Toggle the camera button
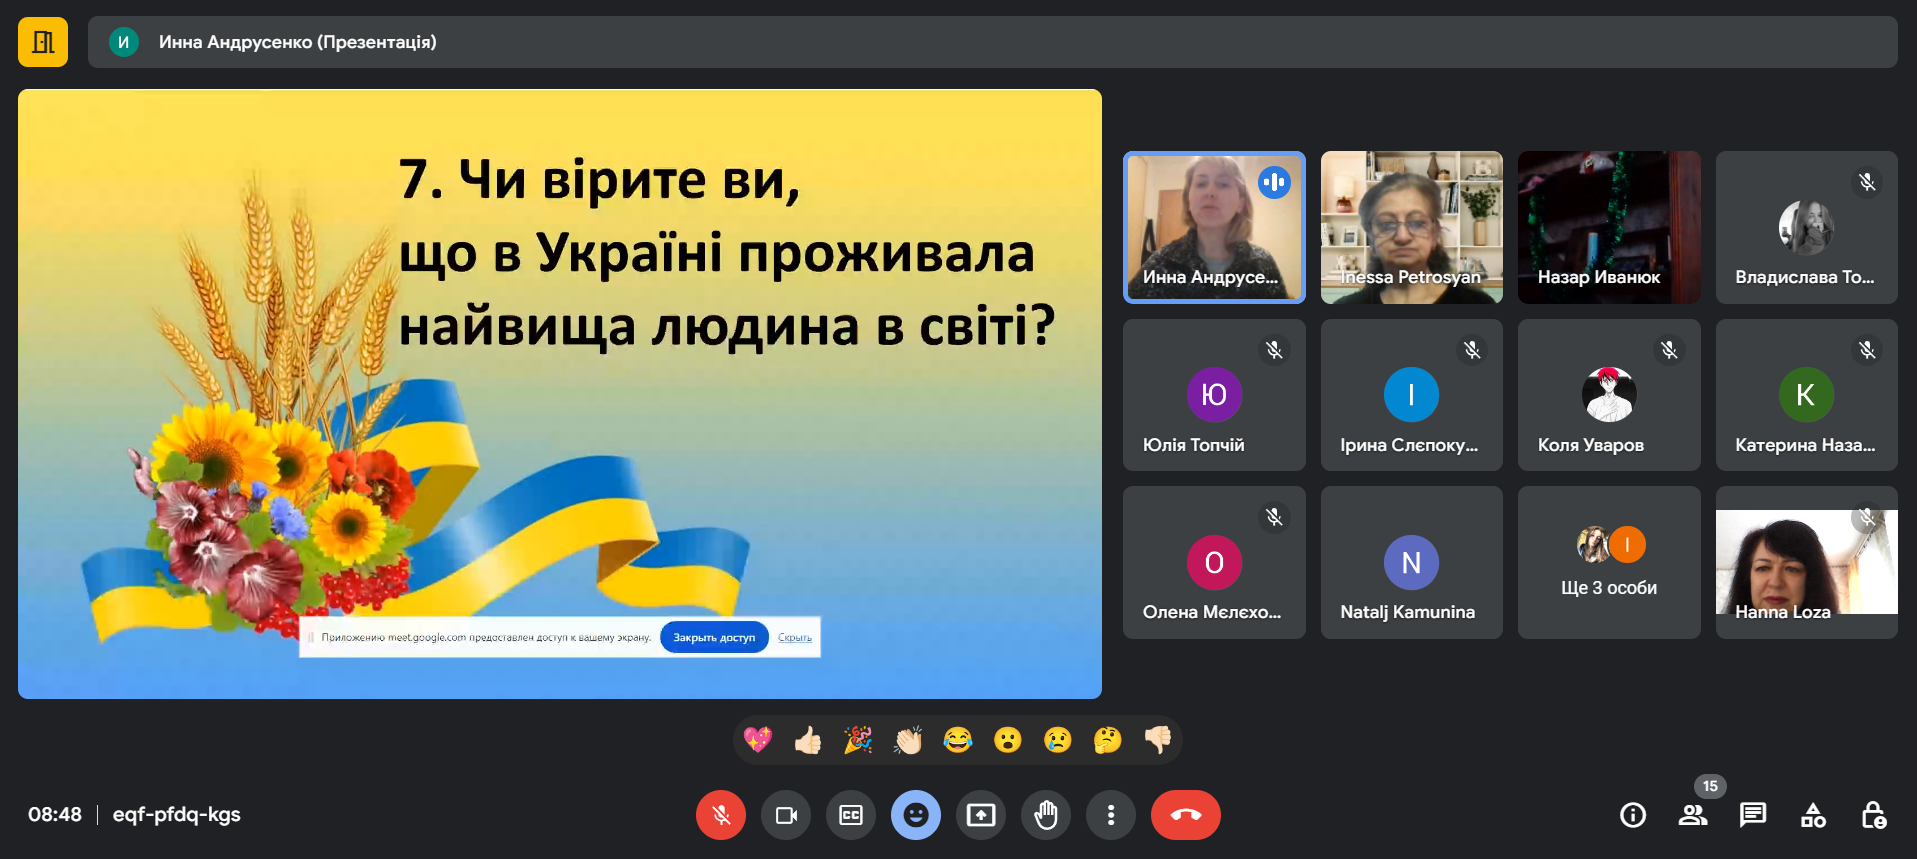 tap(786, 815)
